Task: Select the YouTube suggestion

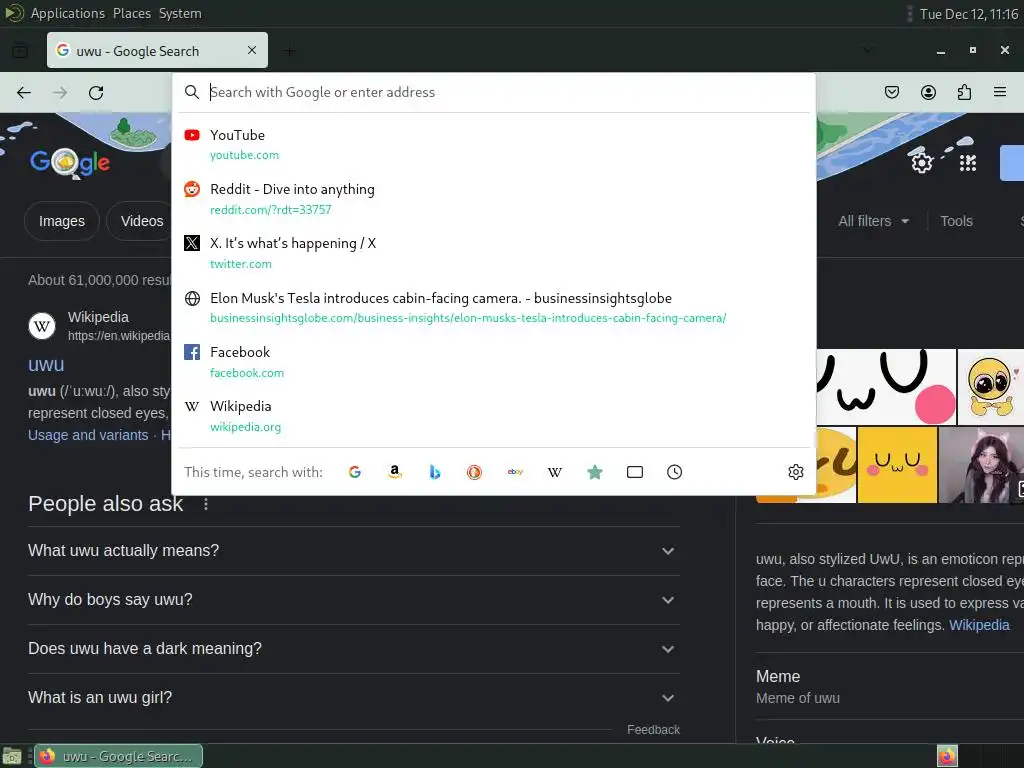Action: (x=494, y=145)
